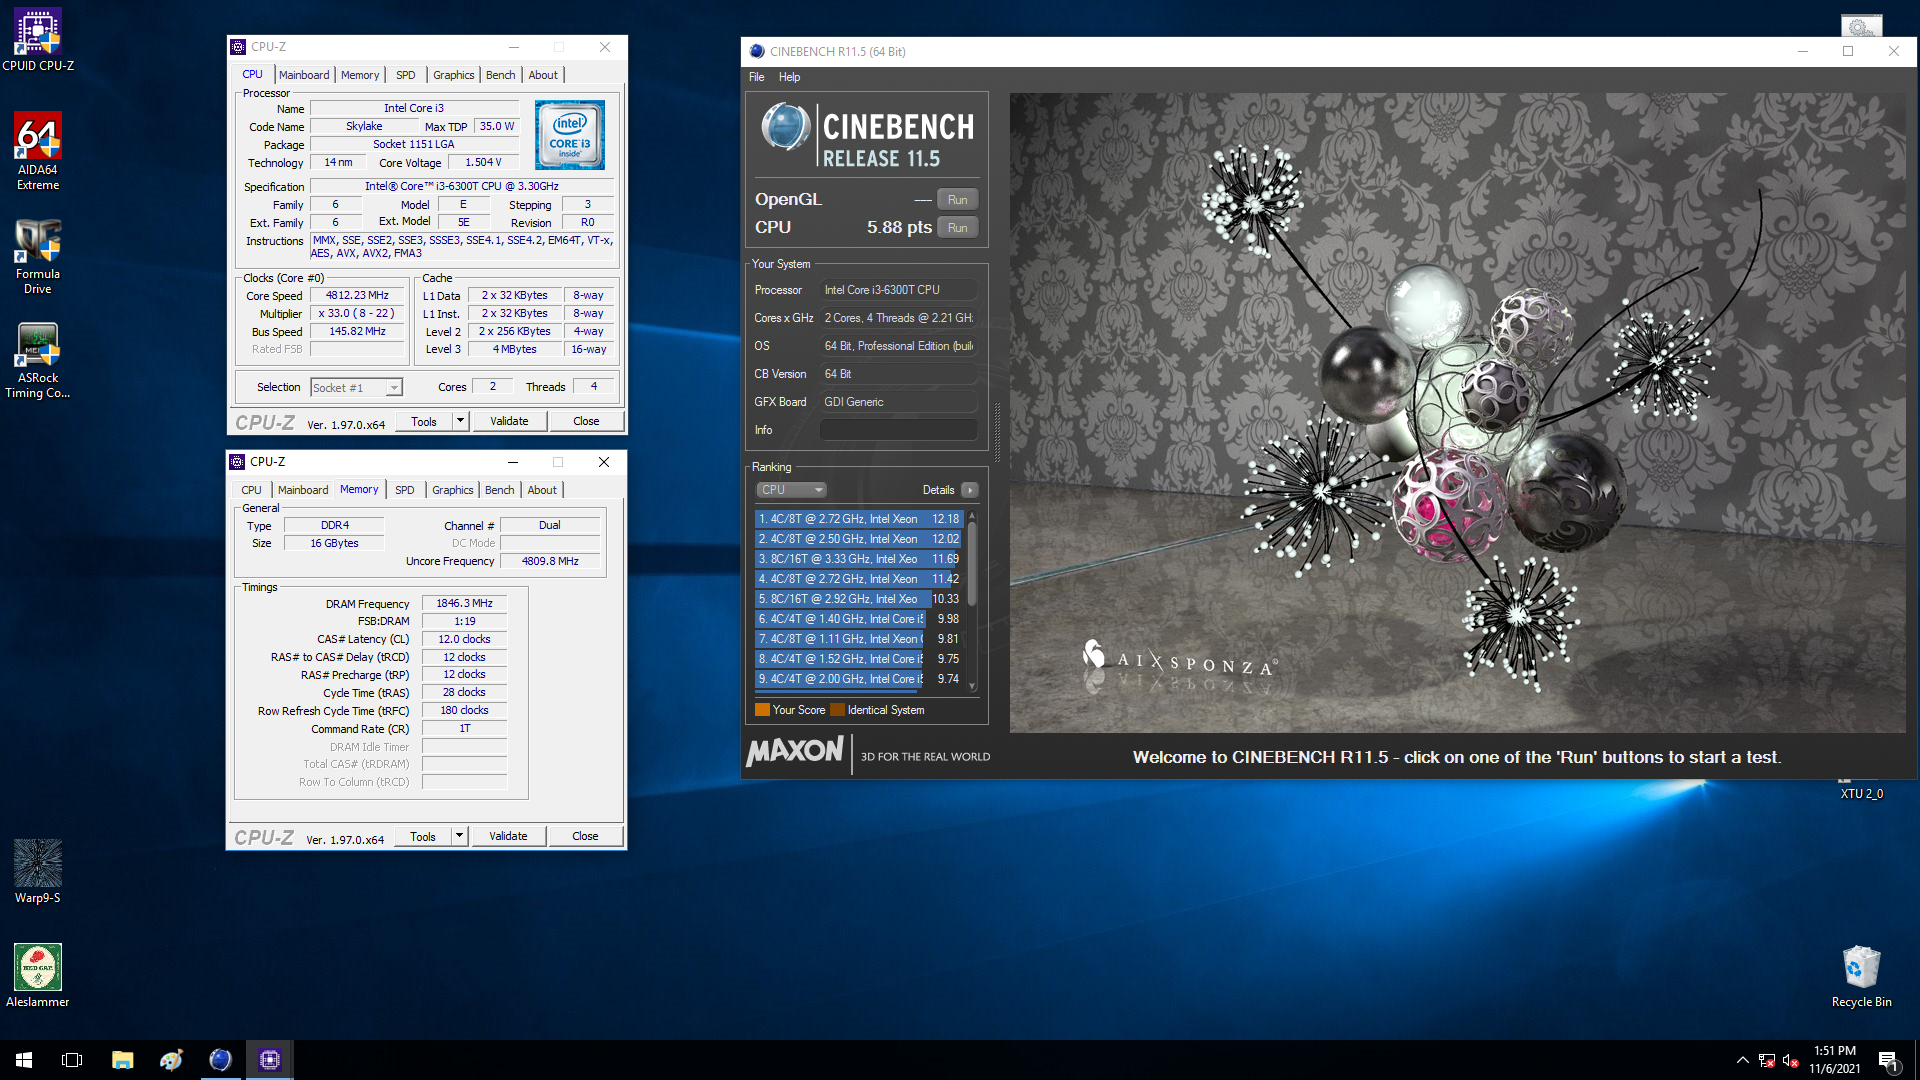
Task: Open network status tray icon
Action: click(1767, 1060)
